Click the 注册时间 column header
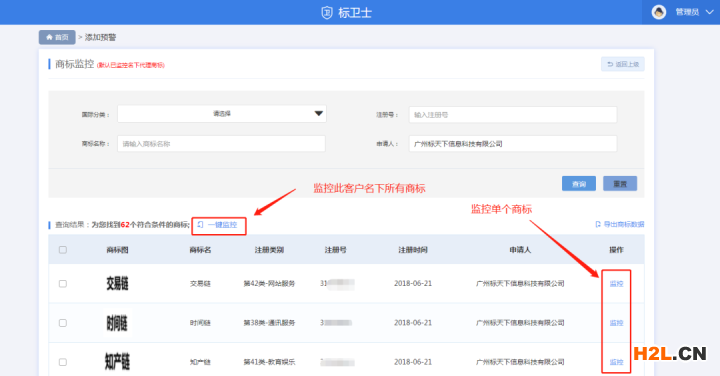720x376 pixels. [413, 250]
